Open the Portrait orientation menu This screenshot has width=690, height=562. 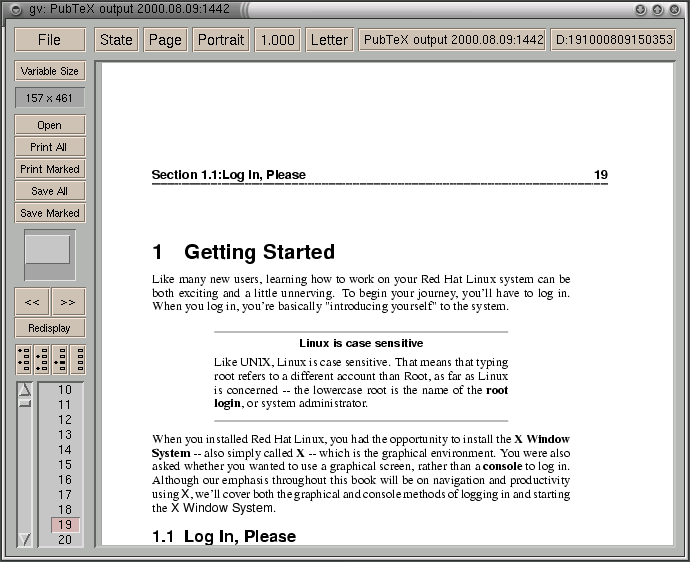220,40
